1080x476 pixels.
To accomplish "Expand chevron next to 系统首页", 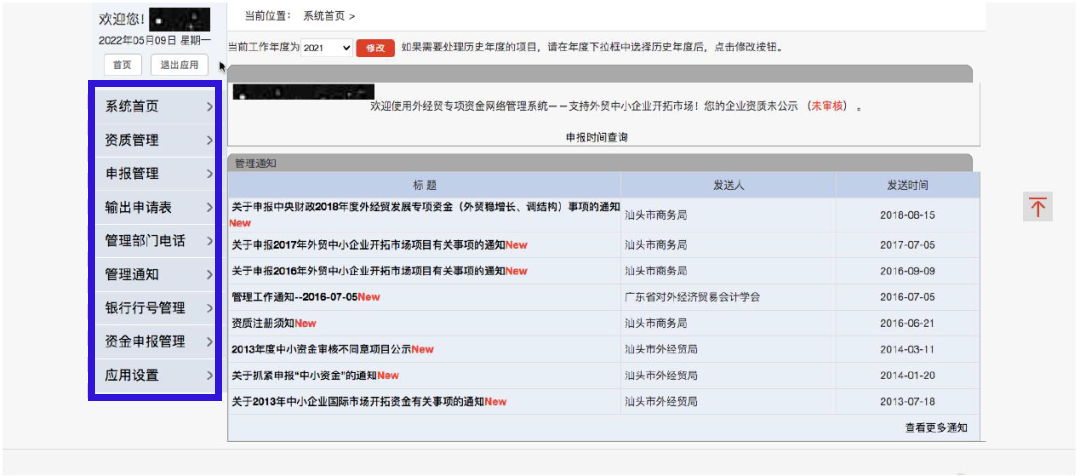I will click(x=209, y=107).
